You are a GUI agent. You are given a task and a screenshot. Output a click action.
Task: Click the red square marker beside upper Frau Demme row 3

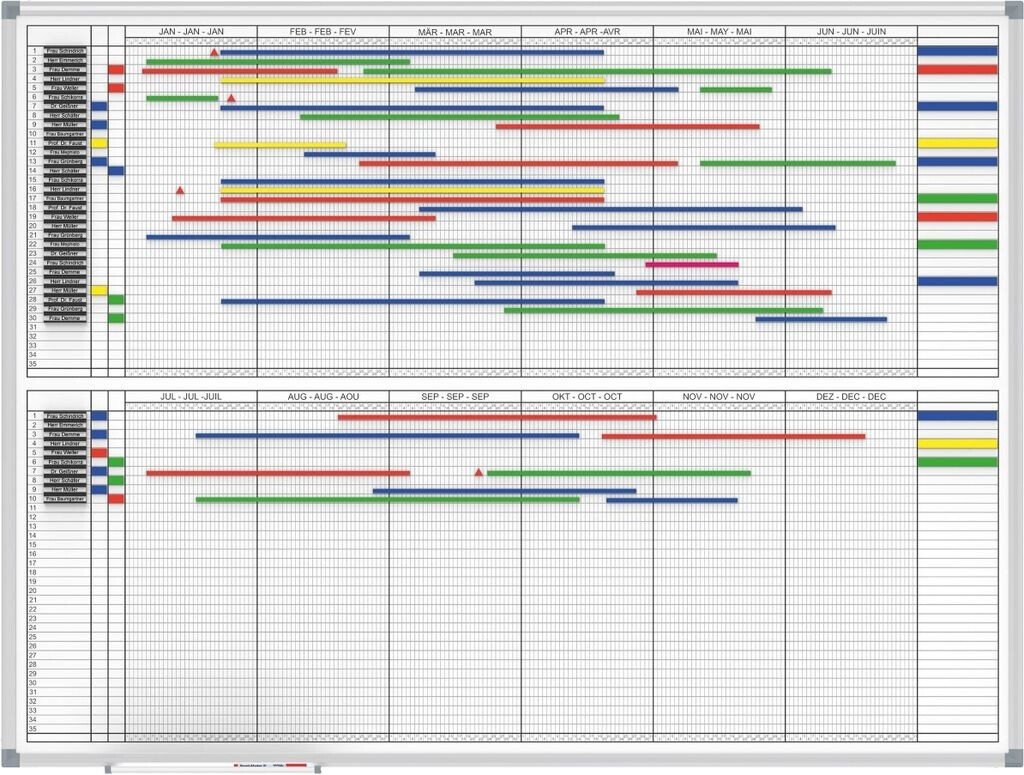pos(116,70)
